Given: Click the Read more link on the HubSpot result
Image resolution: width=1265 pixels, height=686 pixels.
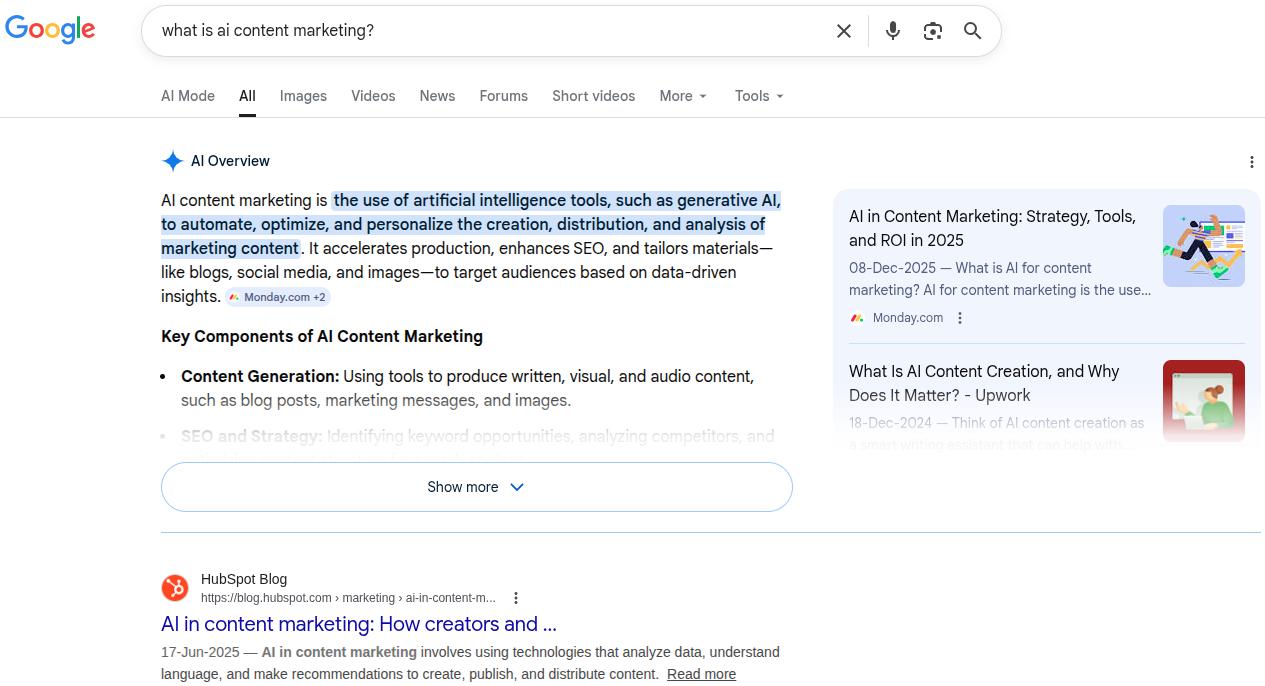Looking at the screenshot, I should 700,674.
